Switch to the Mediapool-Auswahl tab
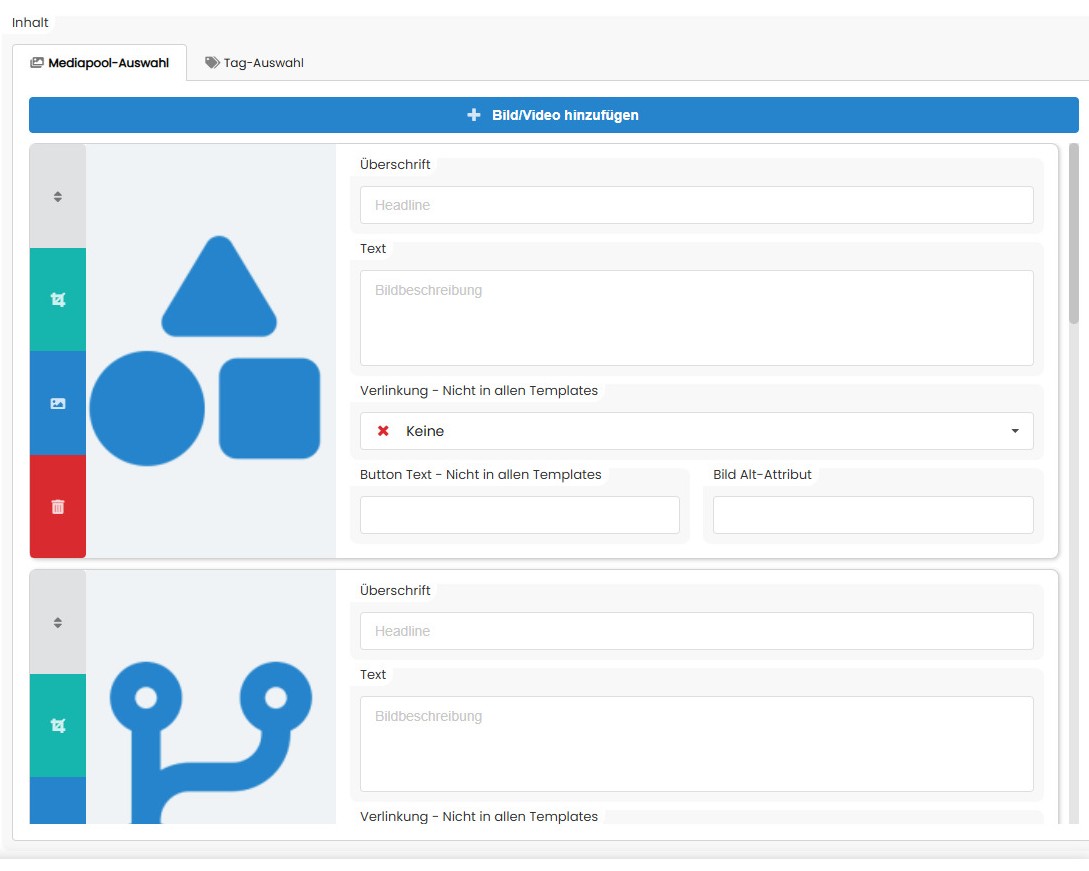 [x=99, y=62]
